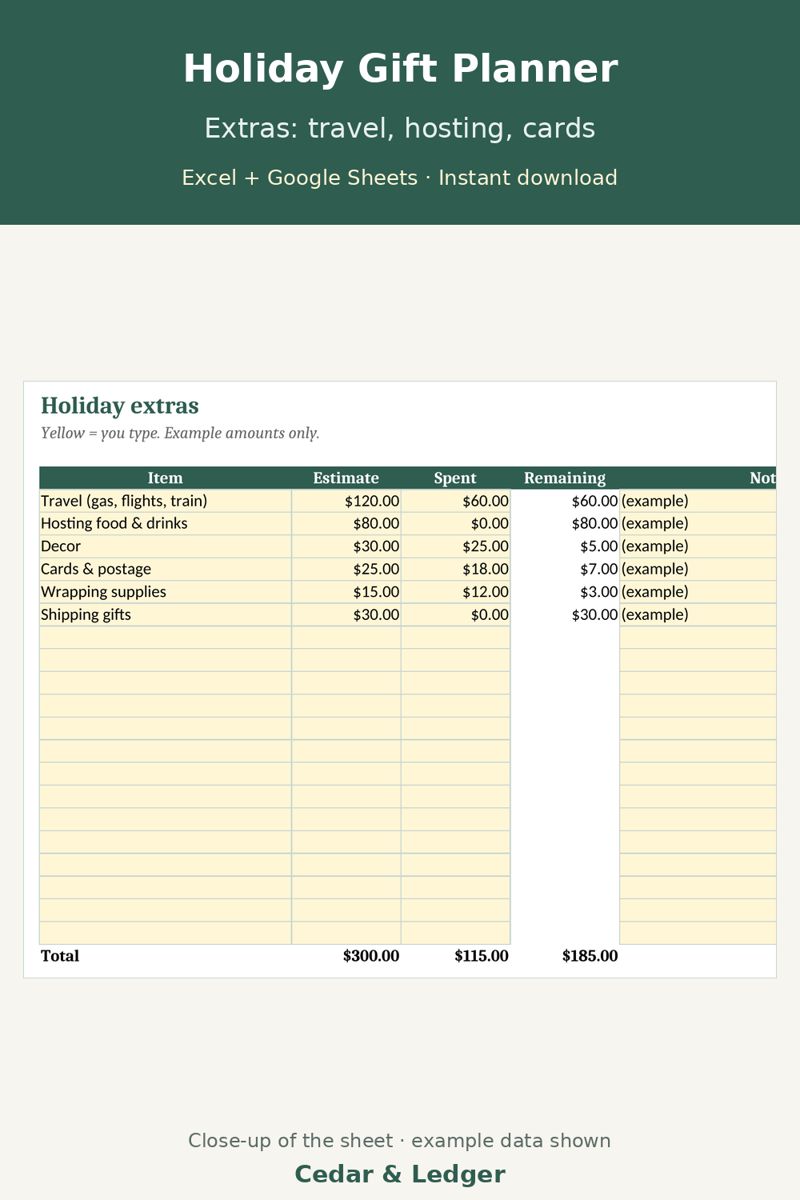The image size is (800, 1200).
Task: Select the Estimate column header
Action: 346,478
